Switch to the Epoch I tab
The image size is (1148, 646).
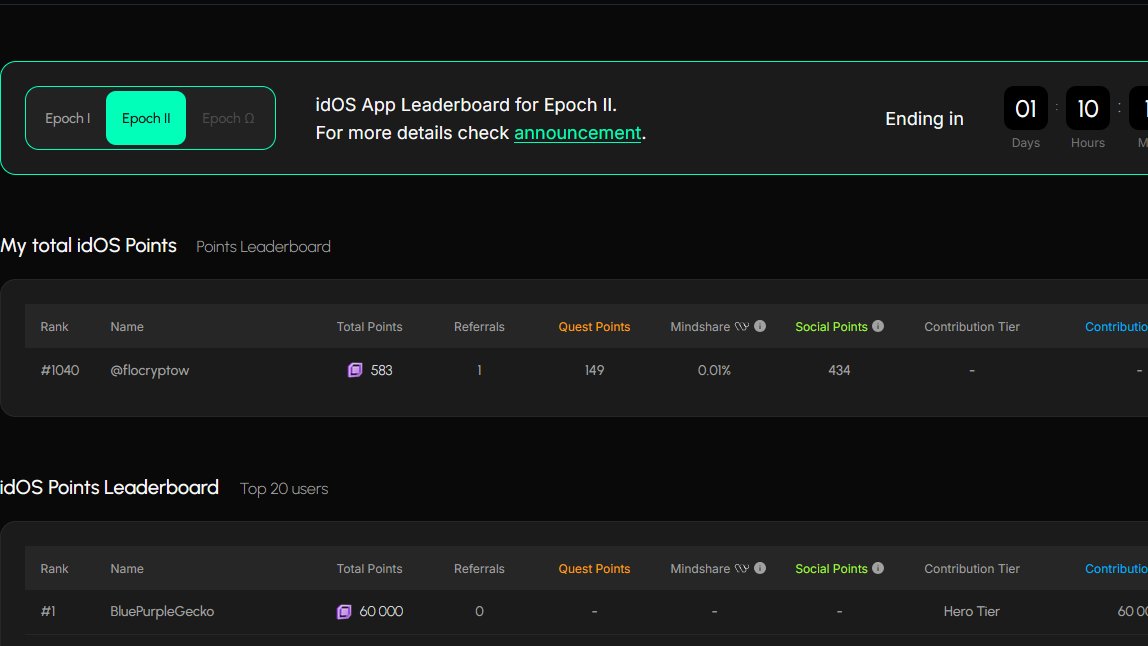coord(67,118)
